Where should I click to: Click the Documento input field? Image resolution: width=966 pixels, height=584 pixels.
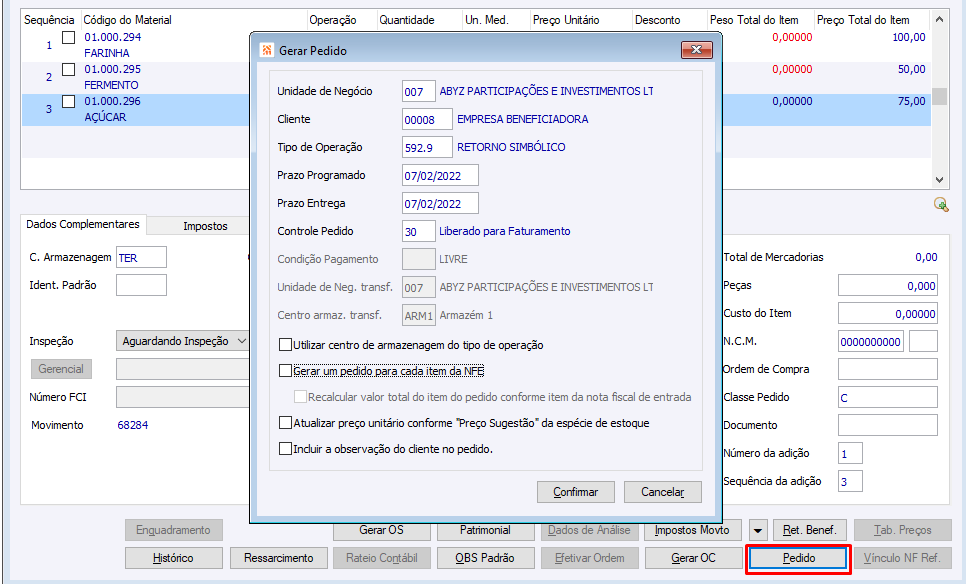point(888,425)
